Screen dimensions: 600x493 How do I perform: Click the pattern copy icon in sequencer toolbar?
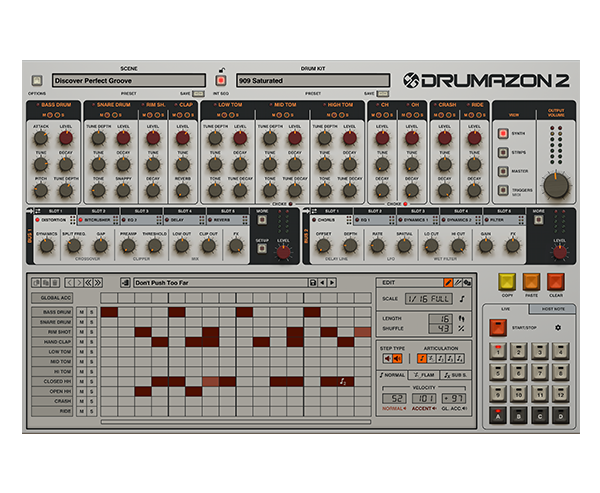(x=36, y=283)
